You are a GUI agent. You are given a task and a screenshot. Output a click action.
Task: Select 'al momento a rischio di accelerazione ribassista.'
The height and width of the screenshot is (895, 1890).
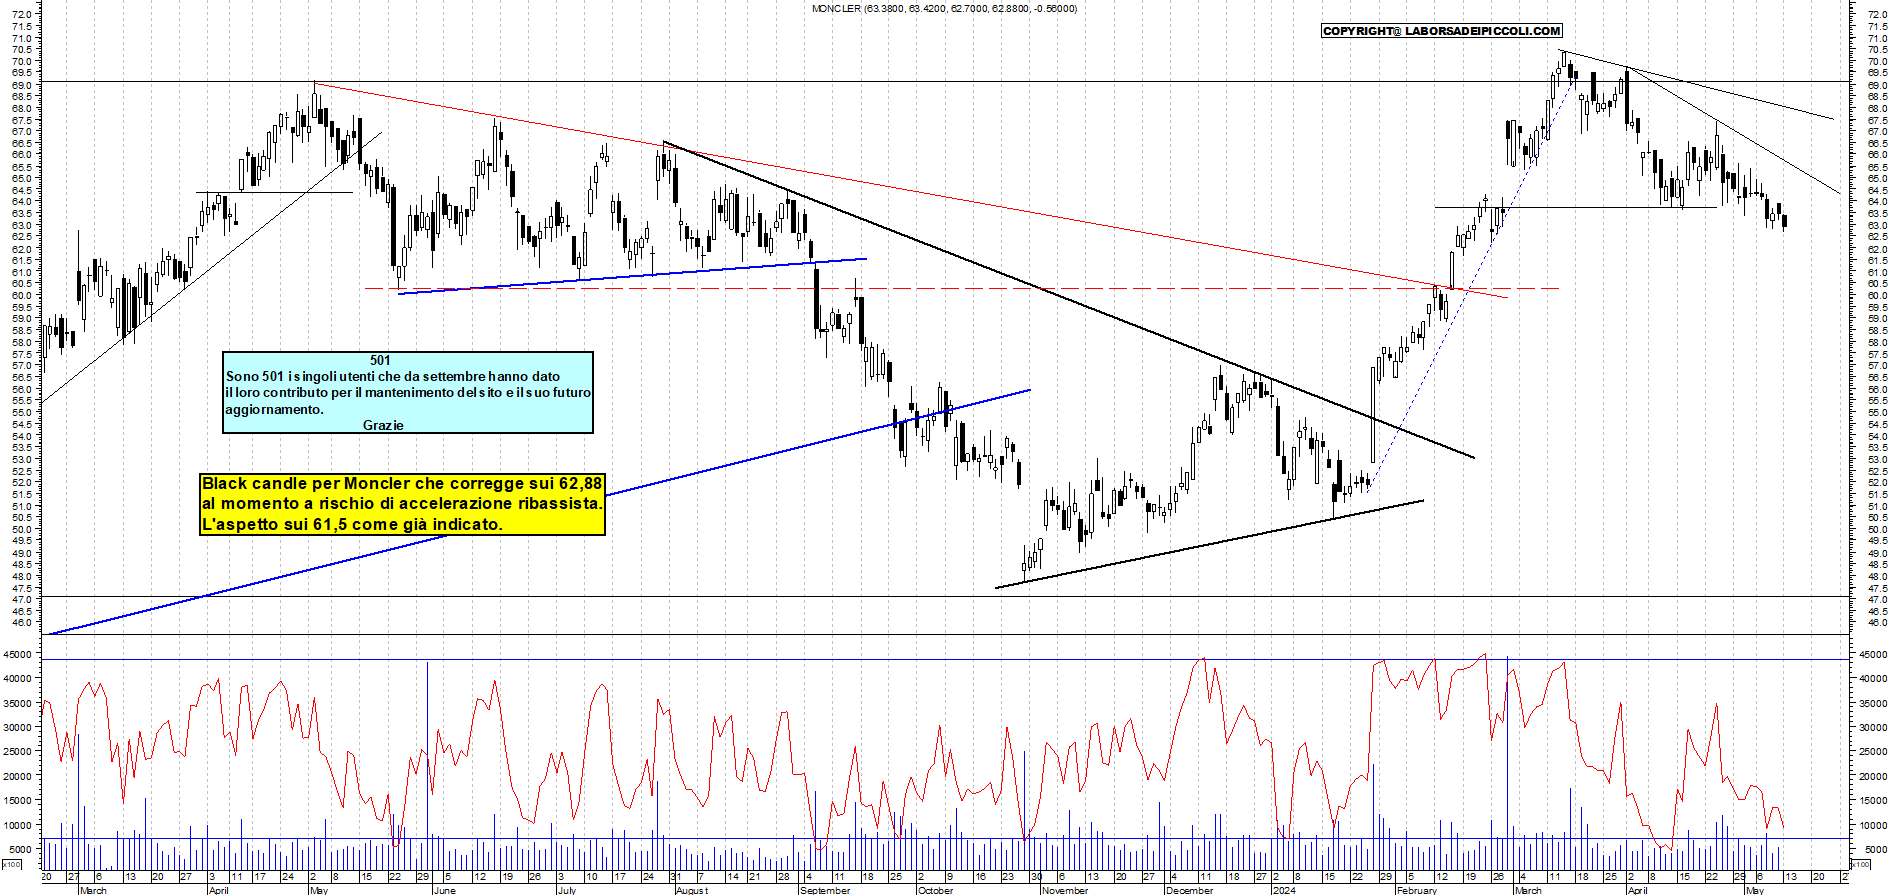402,504
